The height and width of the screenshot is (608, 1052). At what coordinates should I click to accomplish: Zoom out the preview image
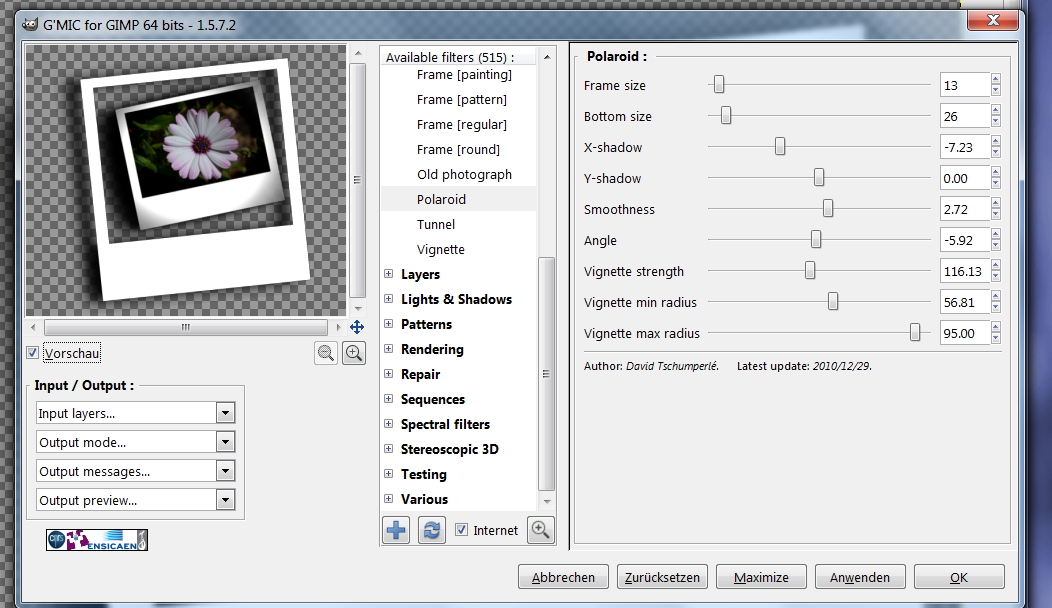pyautogui.click(x=326, y=353)
